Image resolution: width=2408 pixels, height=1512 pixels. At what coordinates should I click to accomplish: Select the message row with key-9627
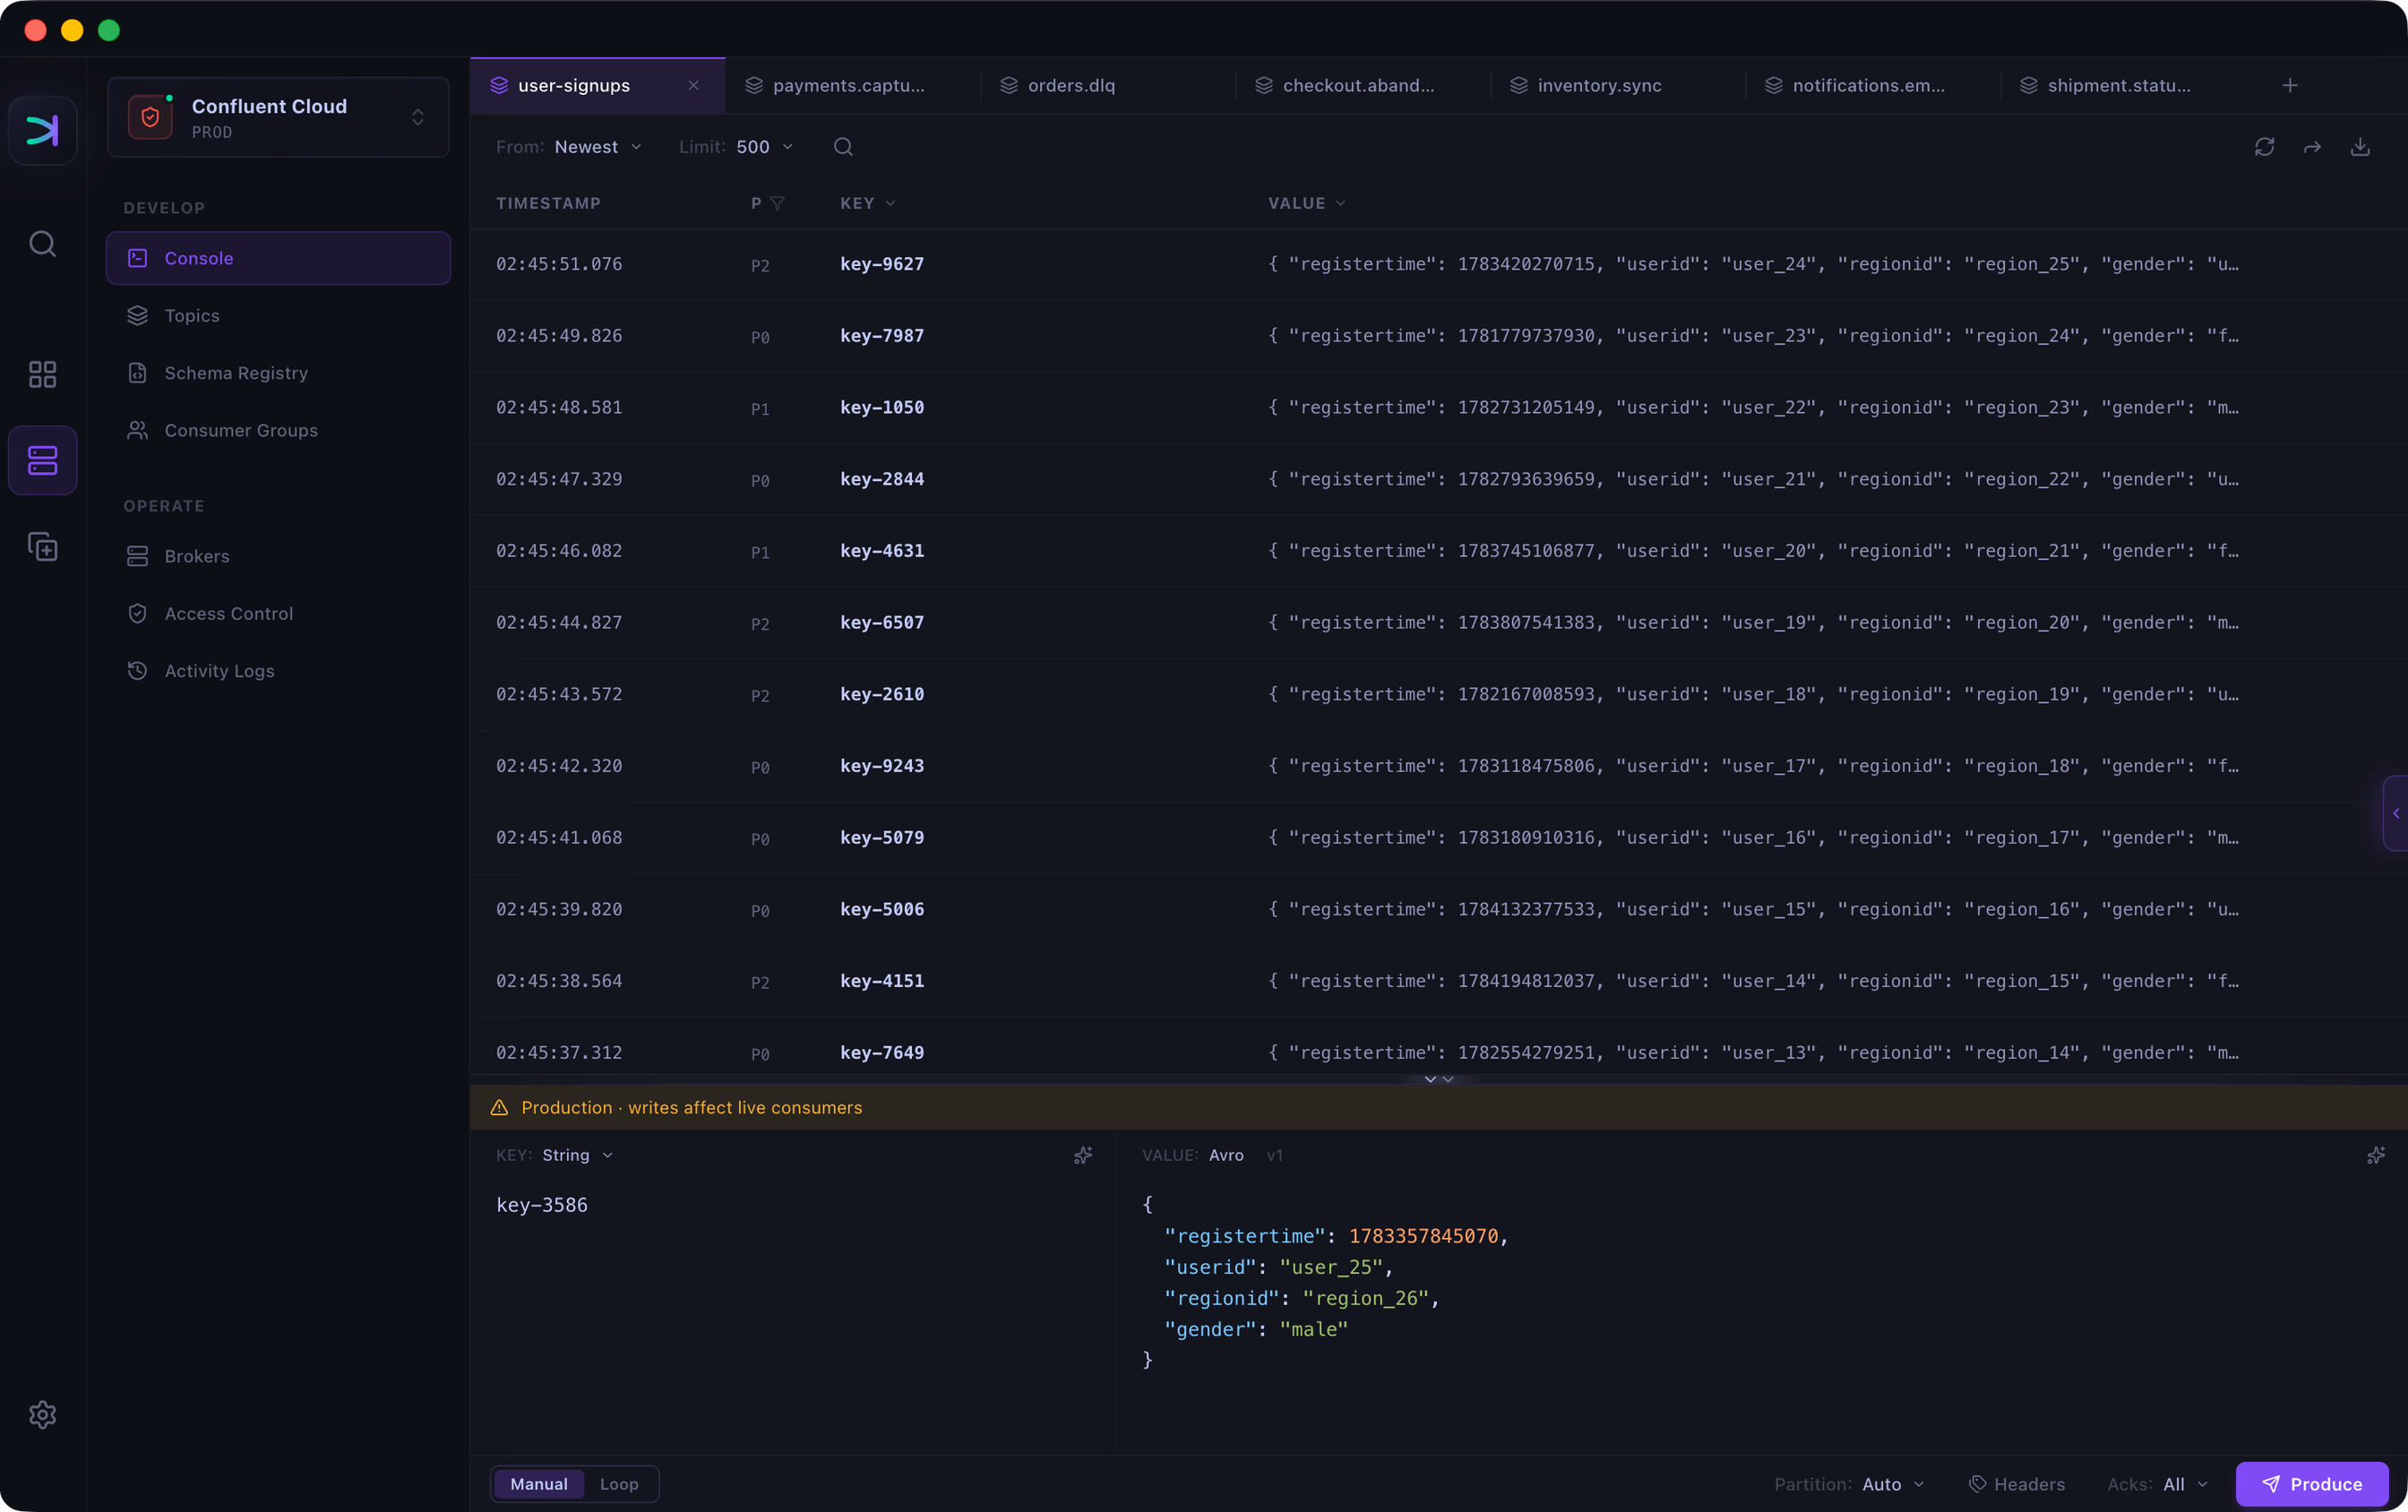[x=1438, y=264]
